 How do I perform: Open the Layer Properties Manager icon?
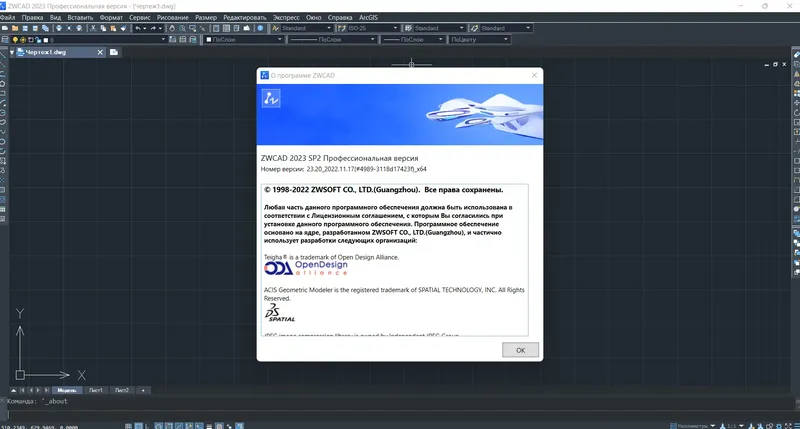[x=5, y=40]
